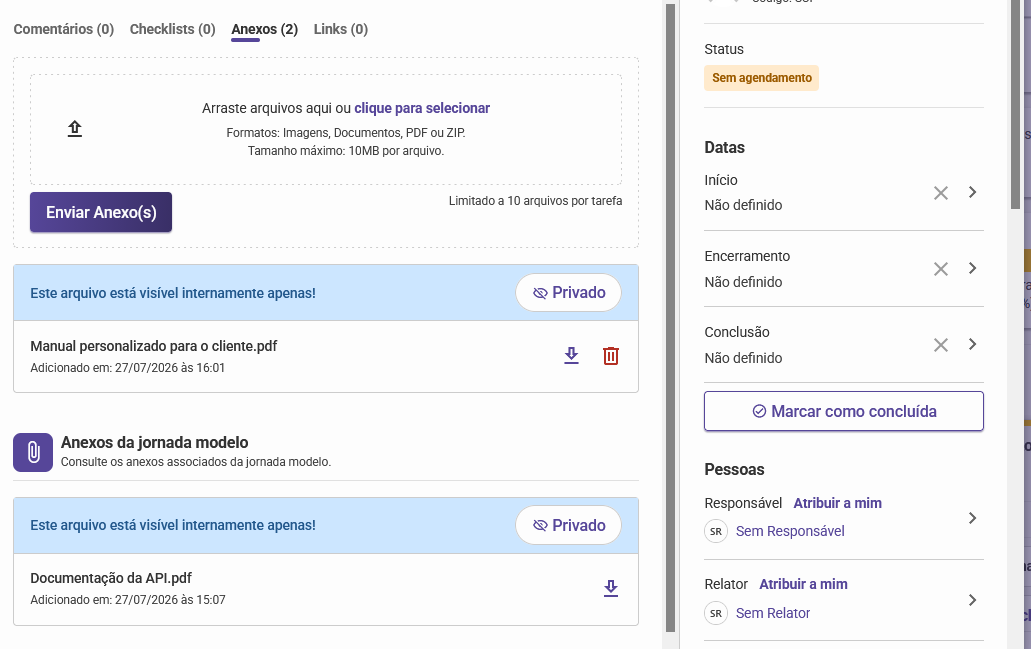Expand the Conclusão date chevron
Viewport: 1031px width, 649px height.
pyautogui.click(x=972, y=345)
